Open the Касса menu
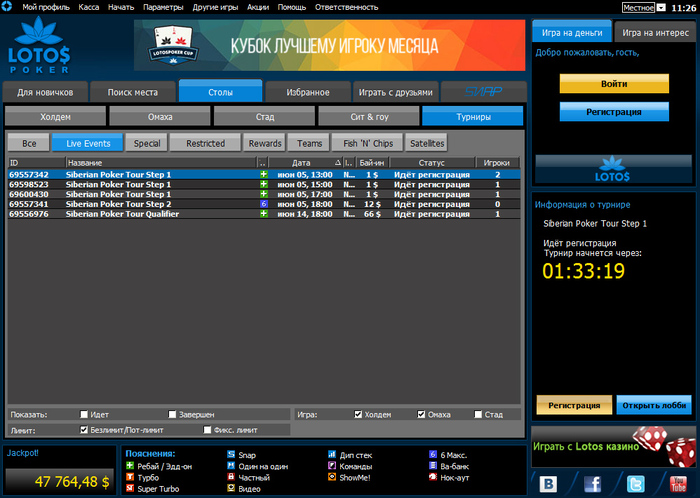 click(88, 7)
